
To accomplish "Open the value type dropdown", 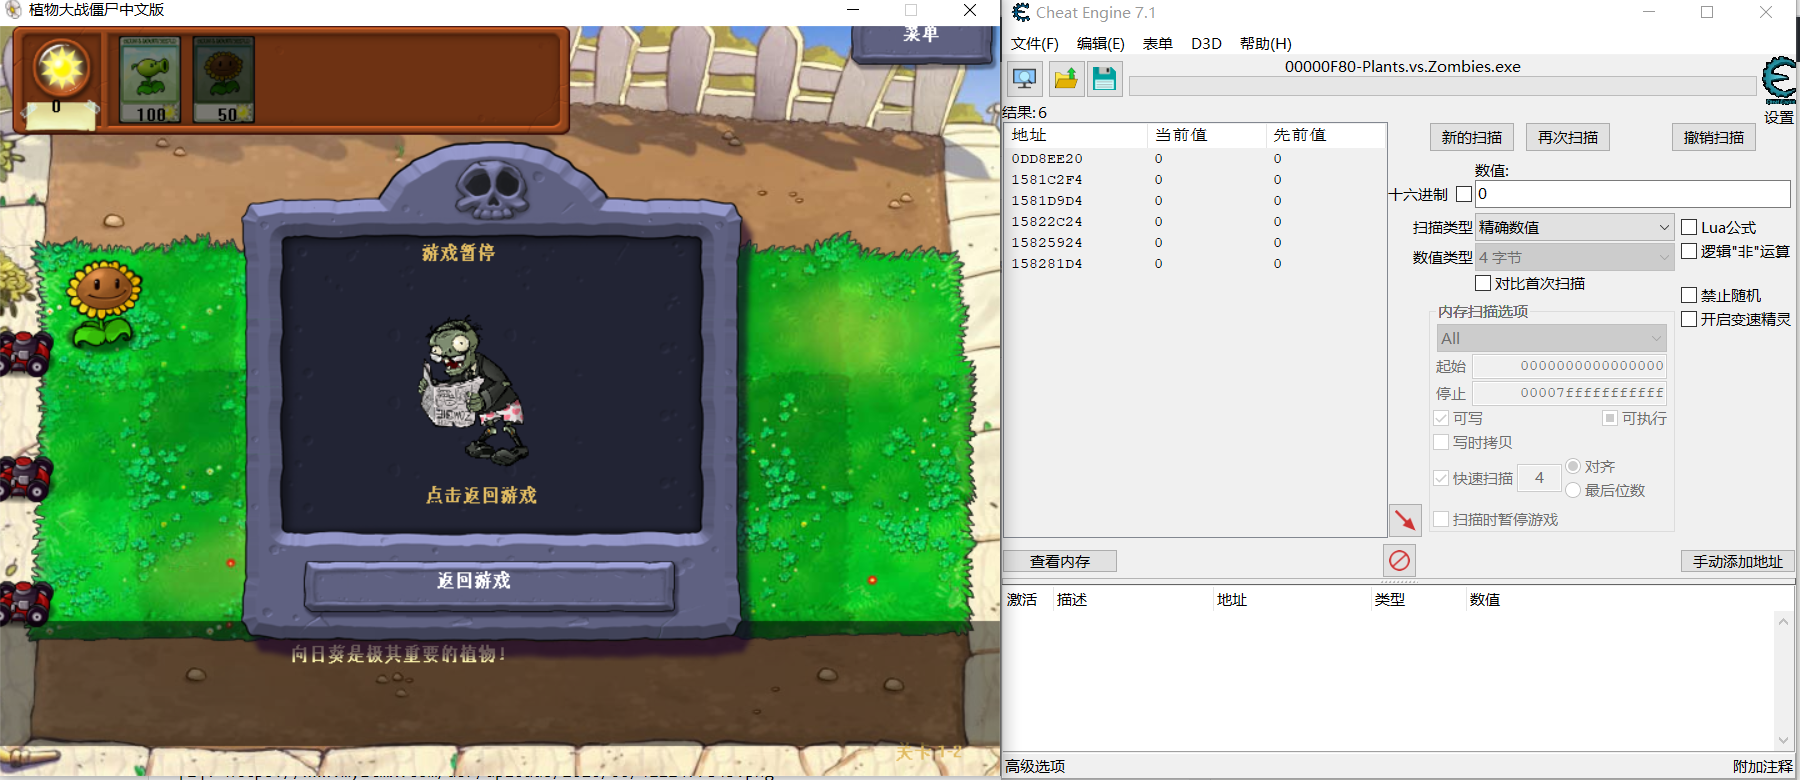I will pos(1575,257).
